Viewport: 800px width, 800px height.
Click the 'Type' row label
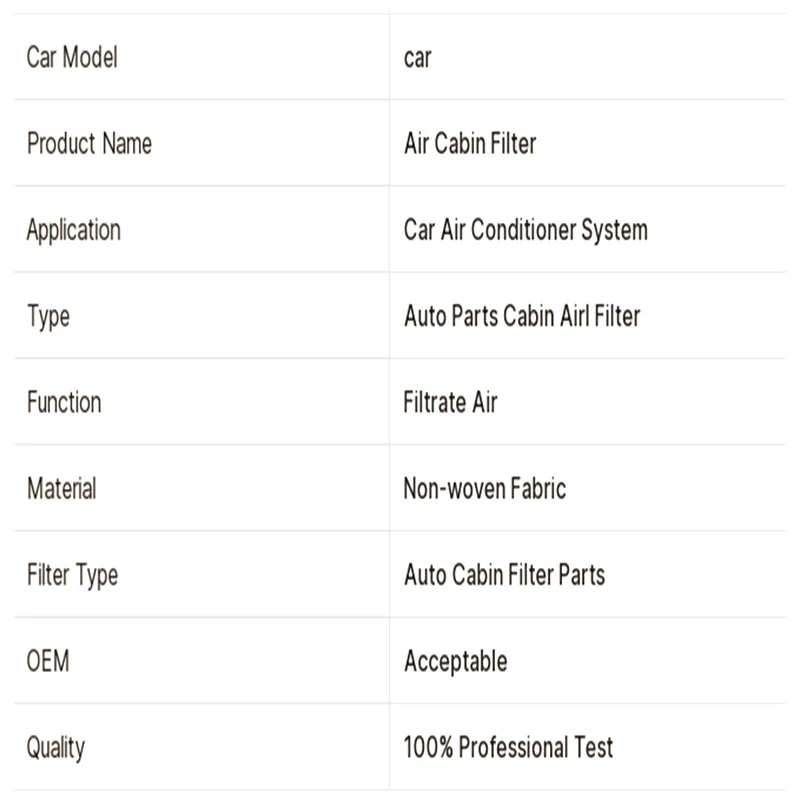(x=48, y=317)
